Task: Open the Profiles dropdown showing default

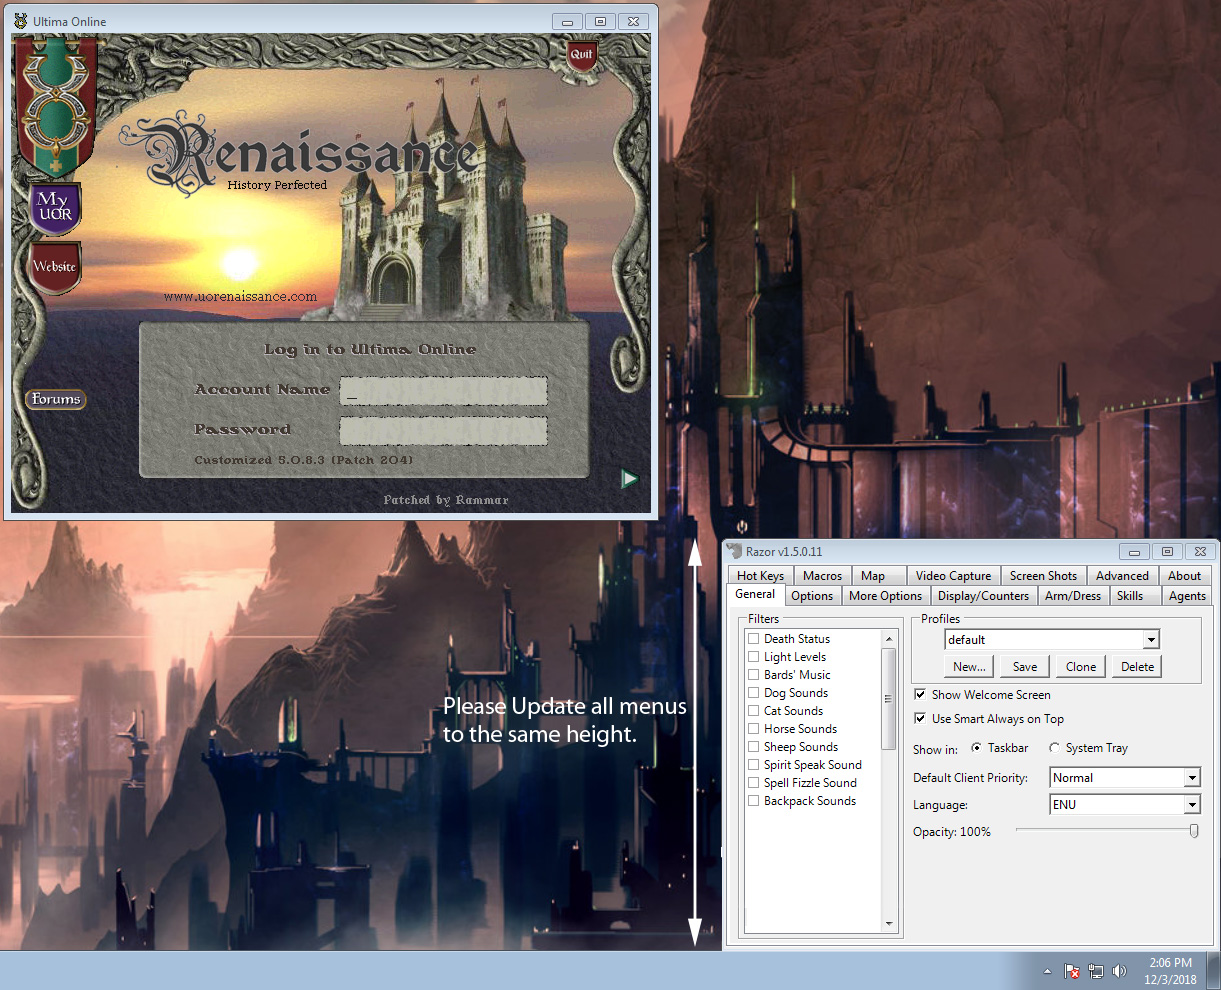Action: point(1052,640)
